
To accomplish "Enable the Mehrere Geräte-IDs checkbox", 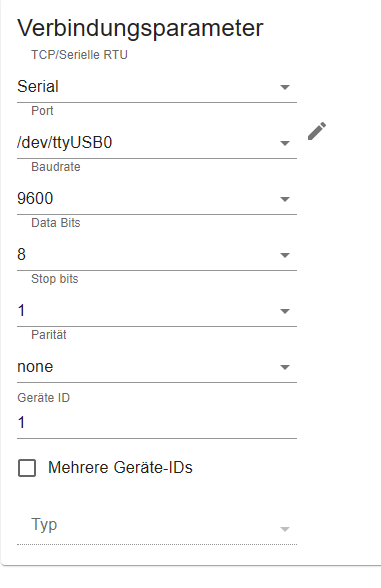I will pos(27,468).
